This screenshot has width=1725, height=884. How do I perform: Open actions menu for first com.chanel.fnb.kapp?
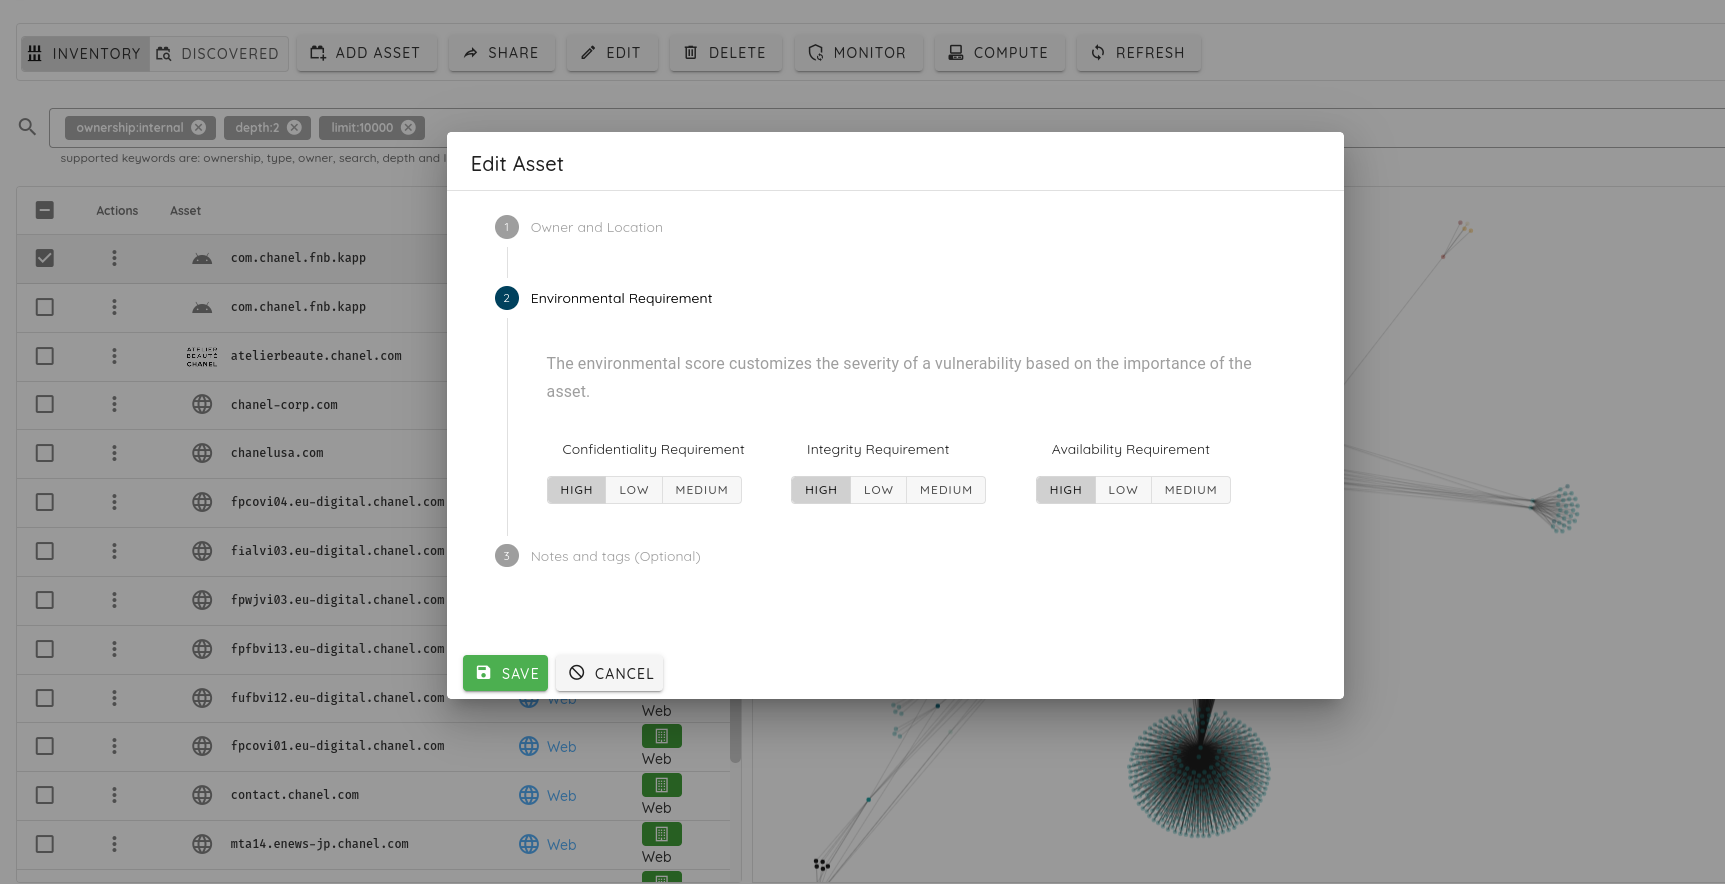[114, 258]
